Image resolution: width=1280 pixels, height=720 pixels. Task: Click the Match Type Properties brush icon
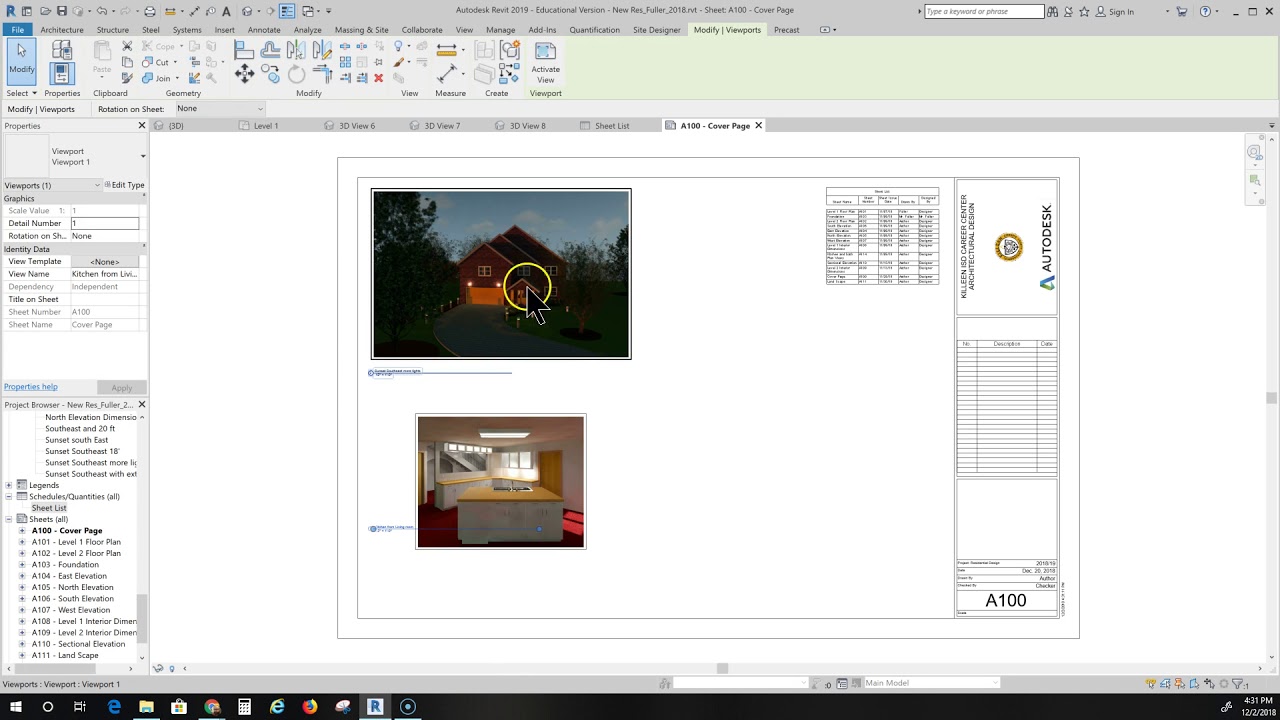point(127,78)
